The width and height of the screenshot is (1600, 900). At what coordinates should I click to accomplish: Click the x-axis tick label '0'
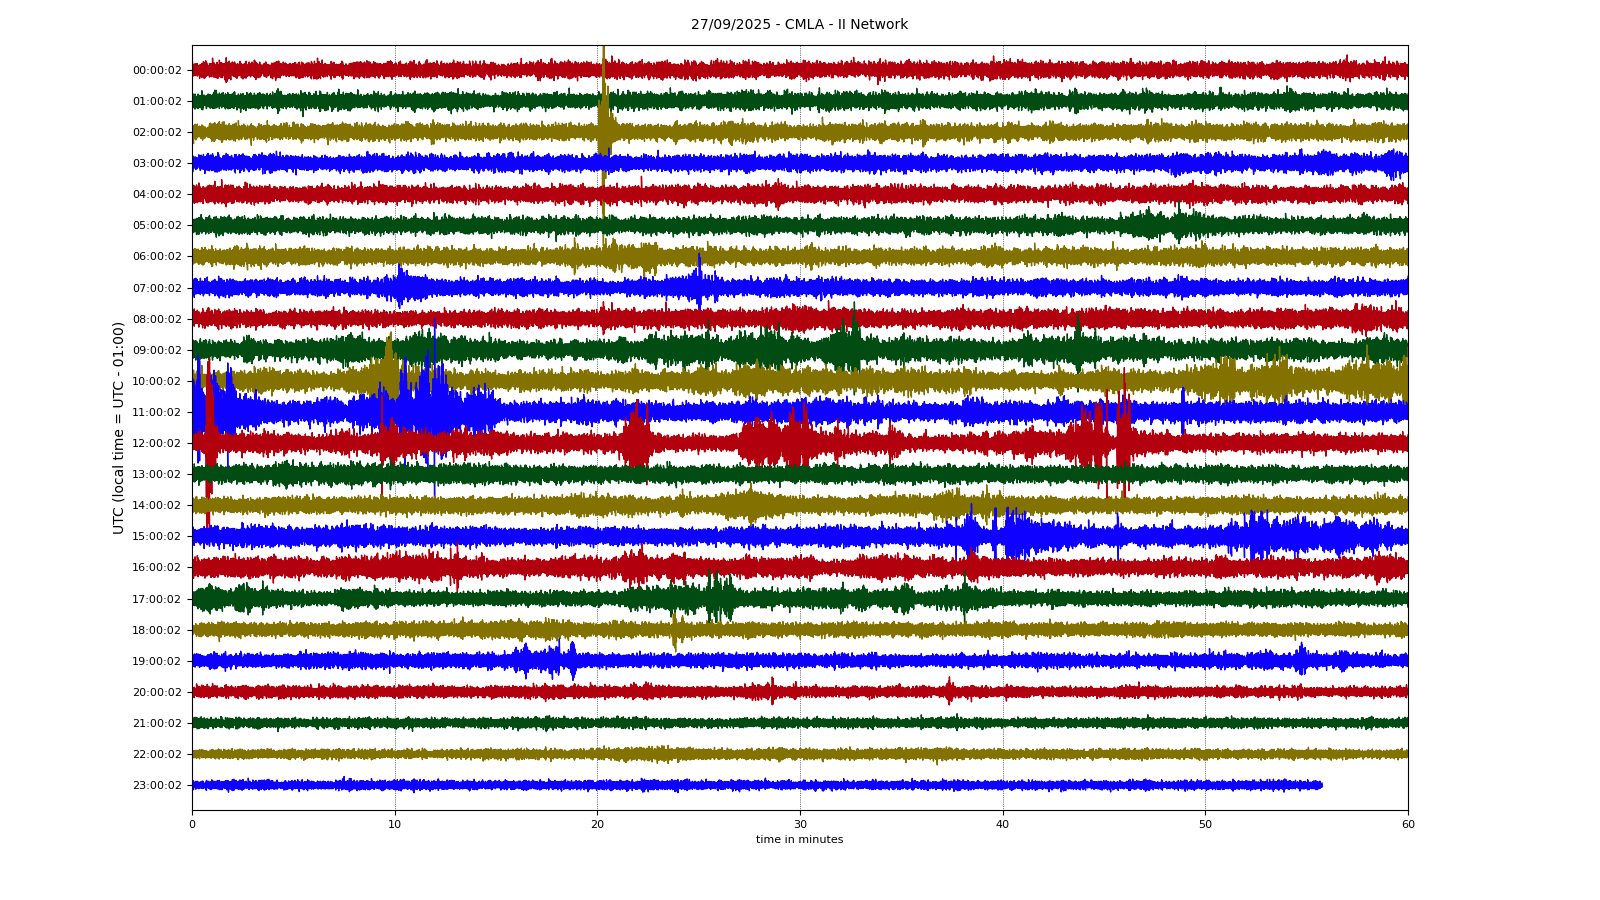pyautogui.click(x=192, y=825)
